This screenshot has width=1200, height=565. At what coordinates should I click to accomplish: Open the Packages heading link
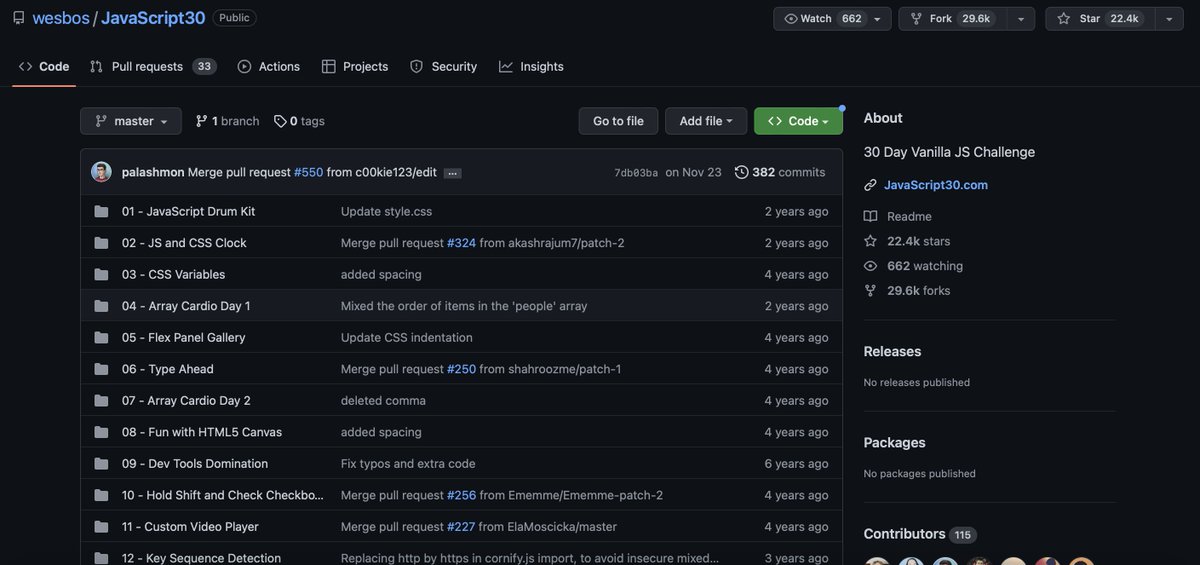point(895,443)
